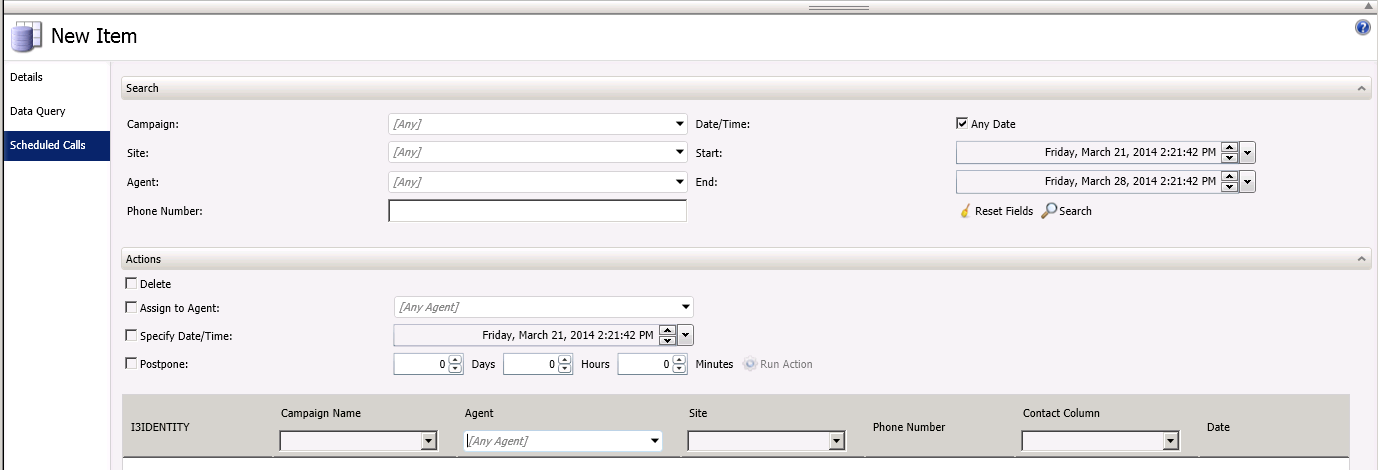The width and height of the screenshot is (1379, 470).
Task: Click the Phone Number input field
Action: click(537, 211)
